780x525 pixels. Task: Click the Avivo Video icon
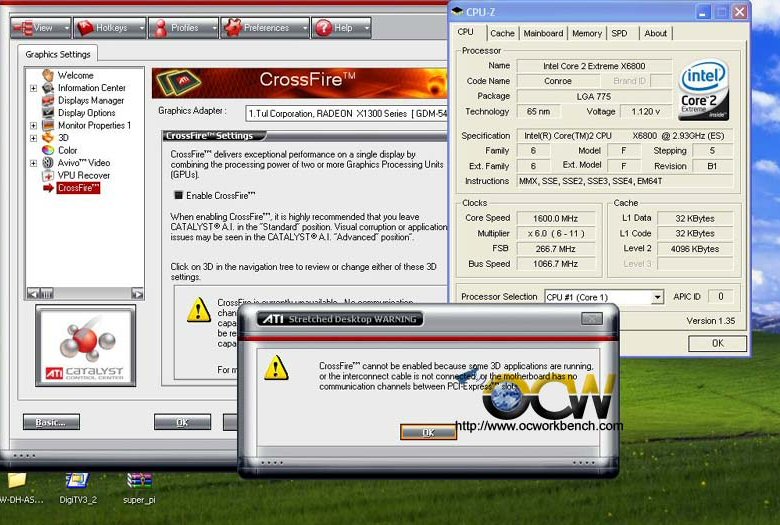click(48, 162)
